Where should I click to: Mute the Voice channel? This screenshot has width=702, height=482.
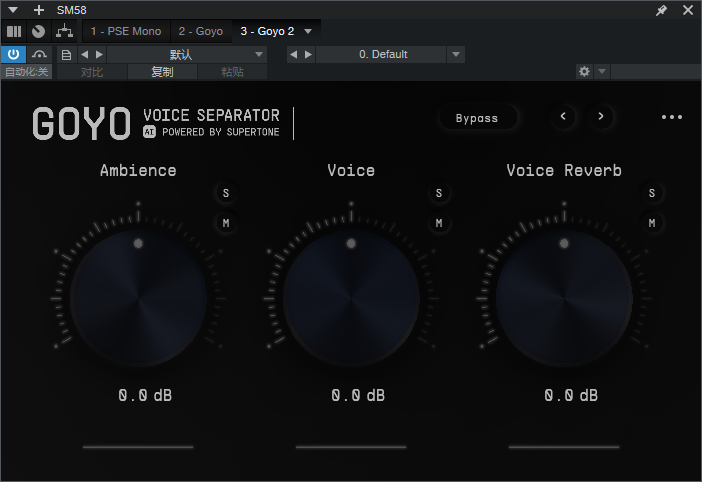(438, 222)
